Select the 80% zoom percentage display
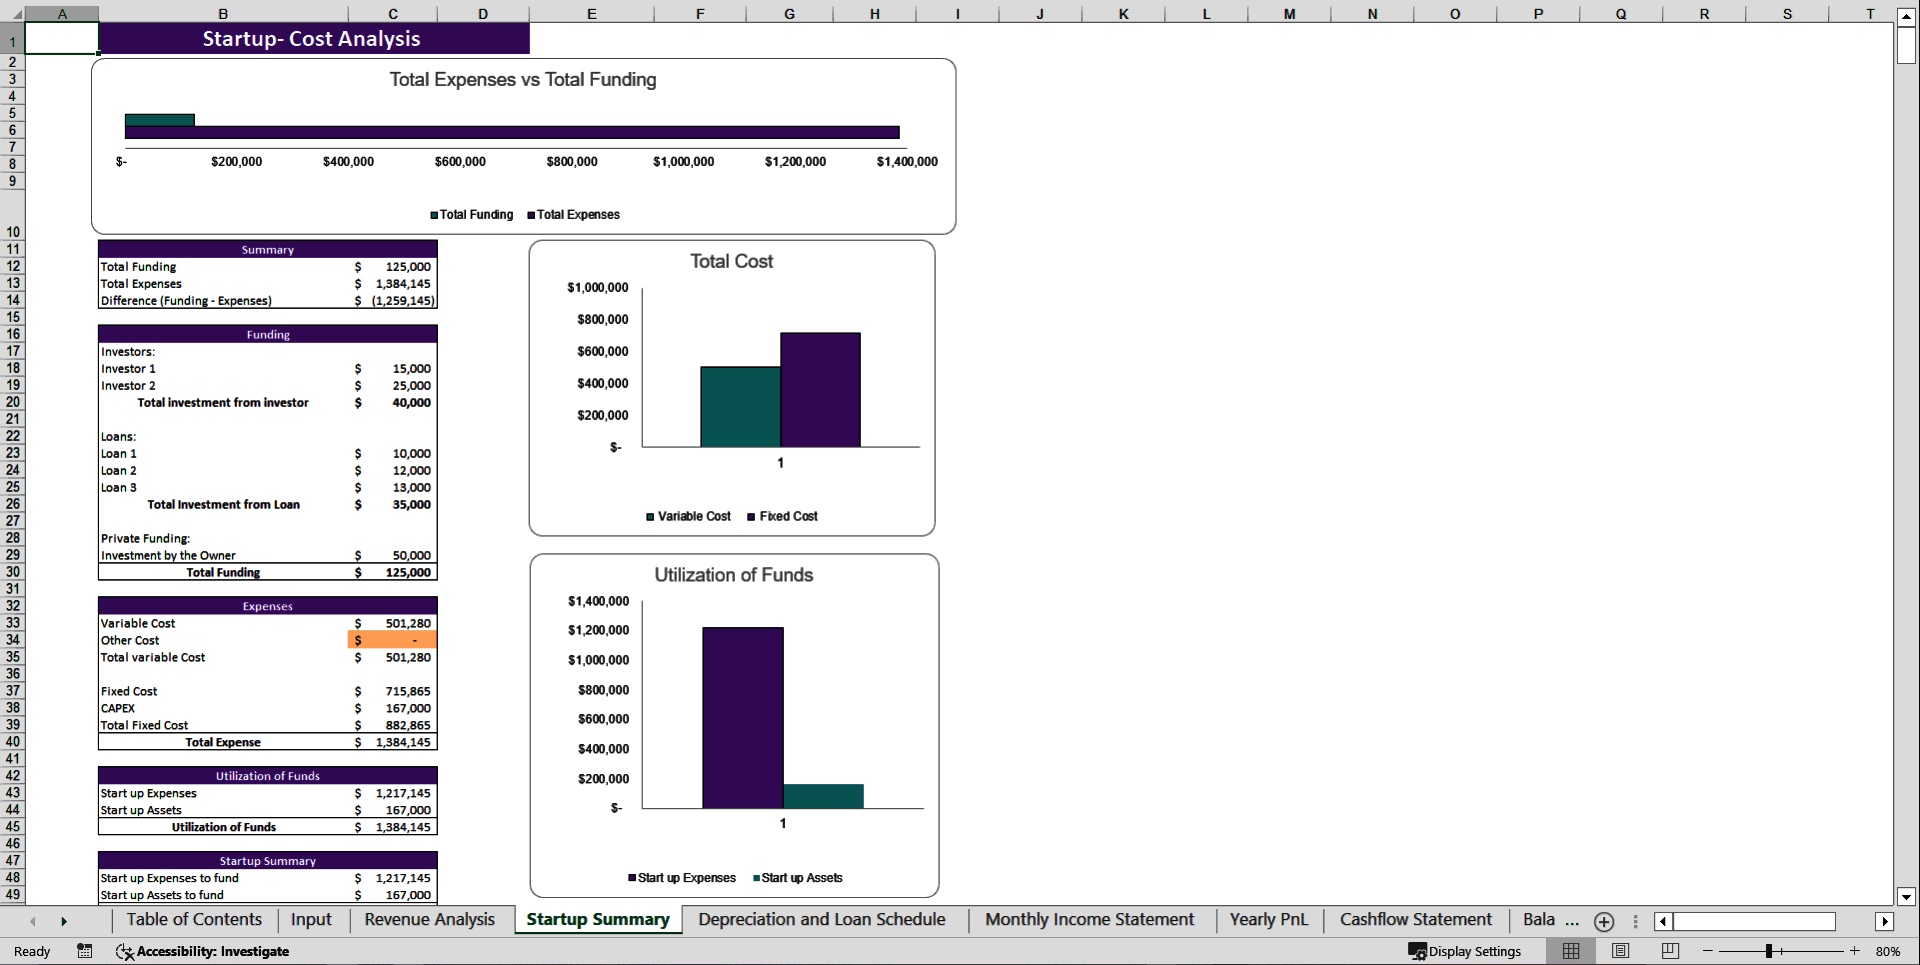 coord(1890,951)
